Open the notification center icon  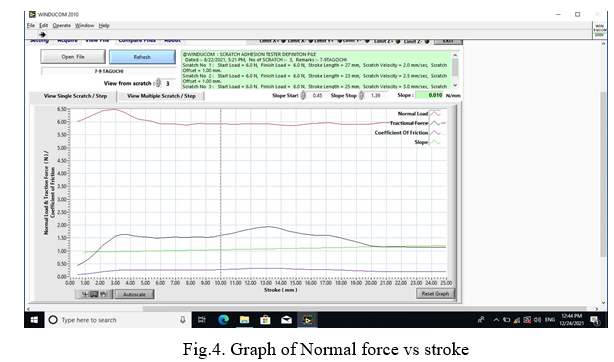pos(594,320)
